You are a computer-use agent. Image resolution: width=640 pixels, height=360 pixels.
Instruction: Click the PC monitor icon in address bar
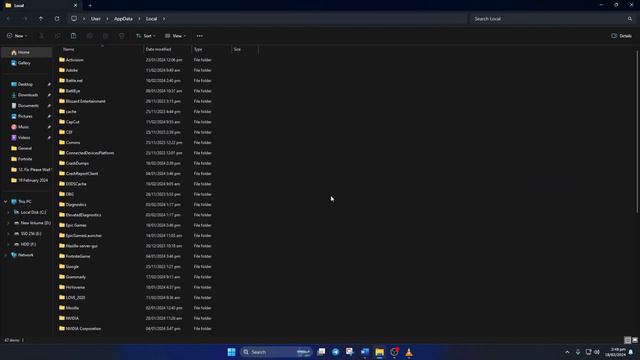click(x=74, y=19)
